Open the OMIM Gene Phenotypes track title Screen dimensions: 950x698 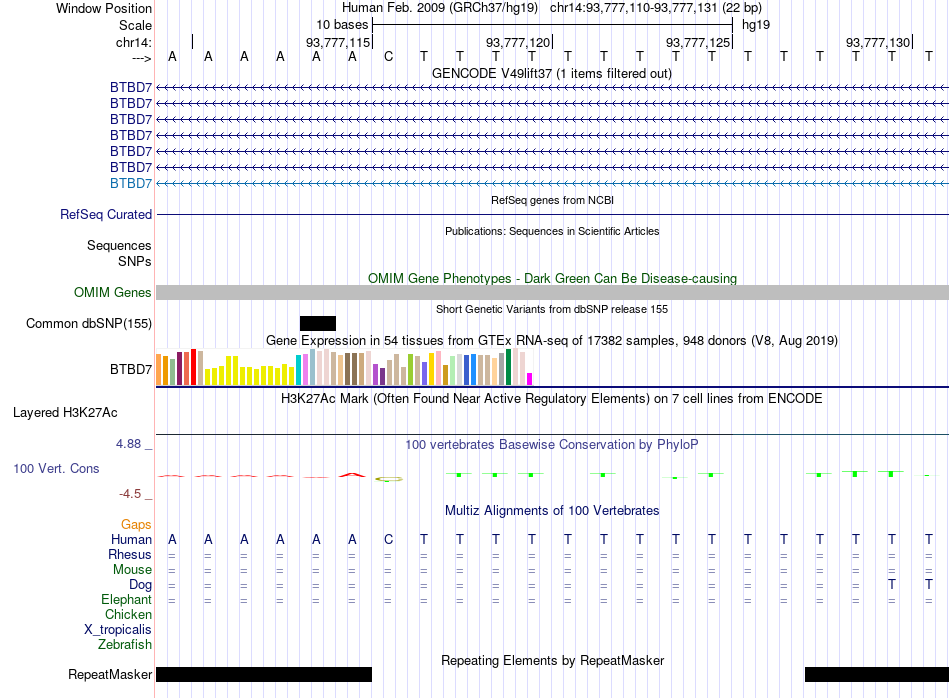552,278
